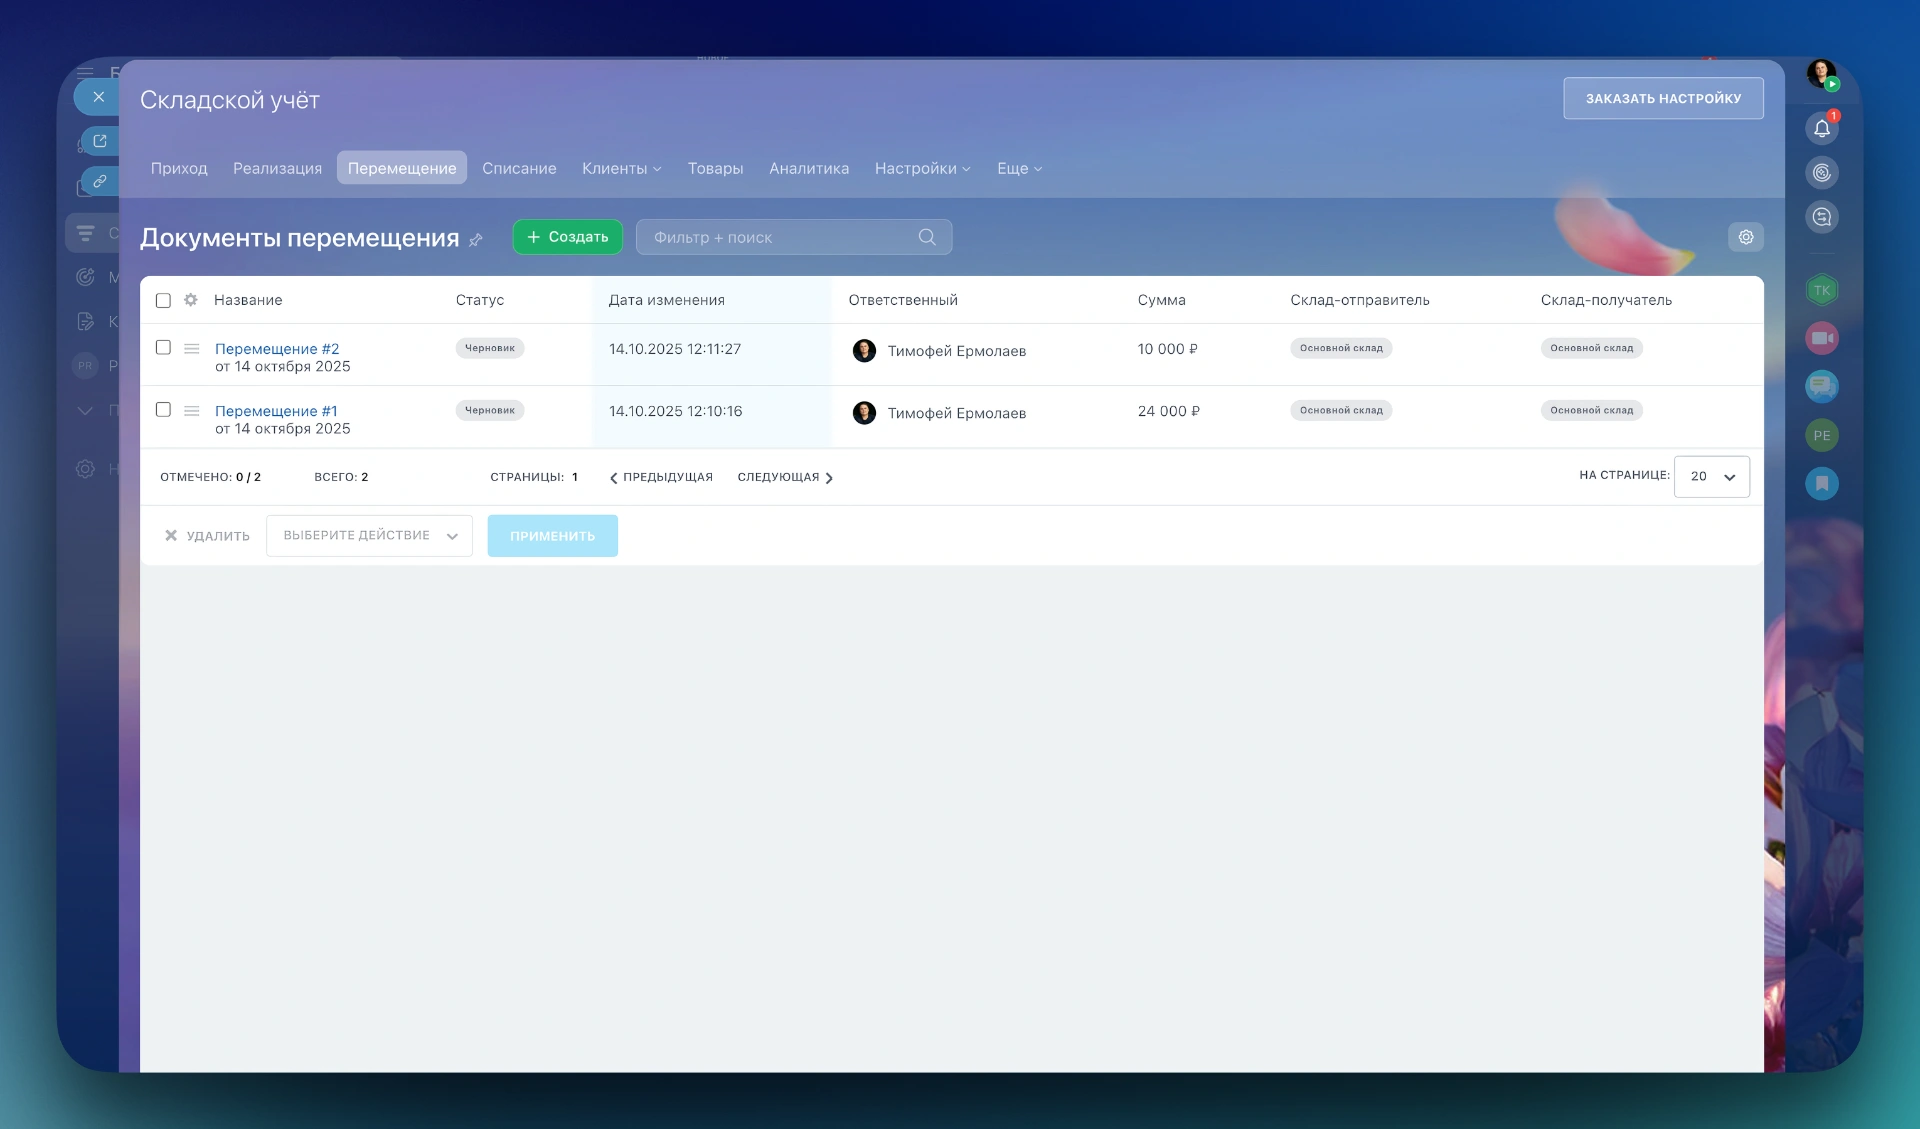Click the search magnifier icon in filter
This screenshot has height=1129, width=1920.
(927, 237)
